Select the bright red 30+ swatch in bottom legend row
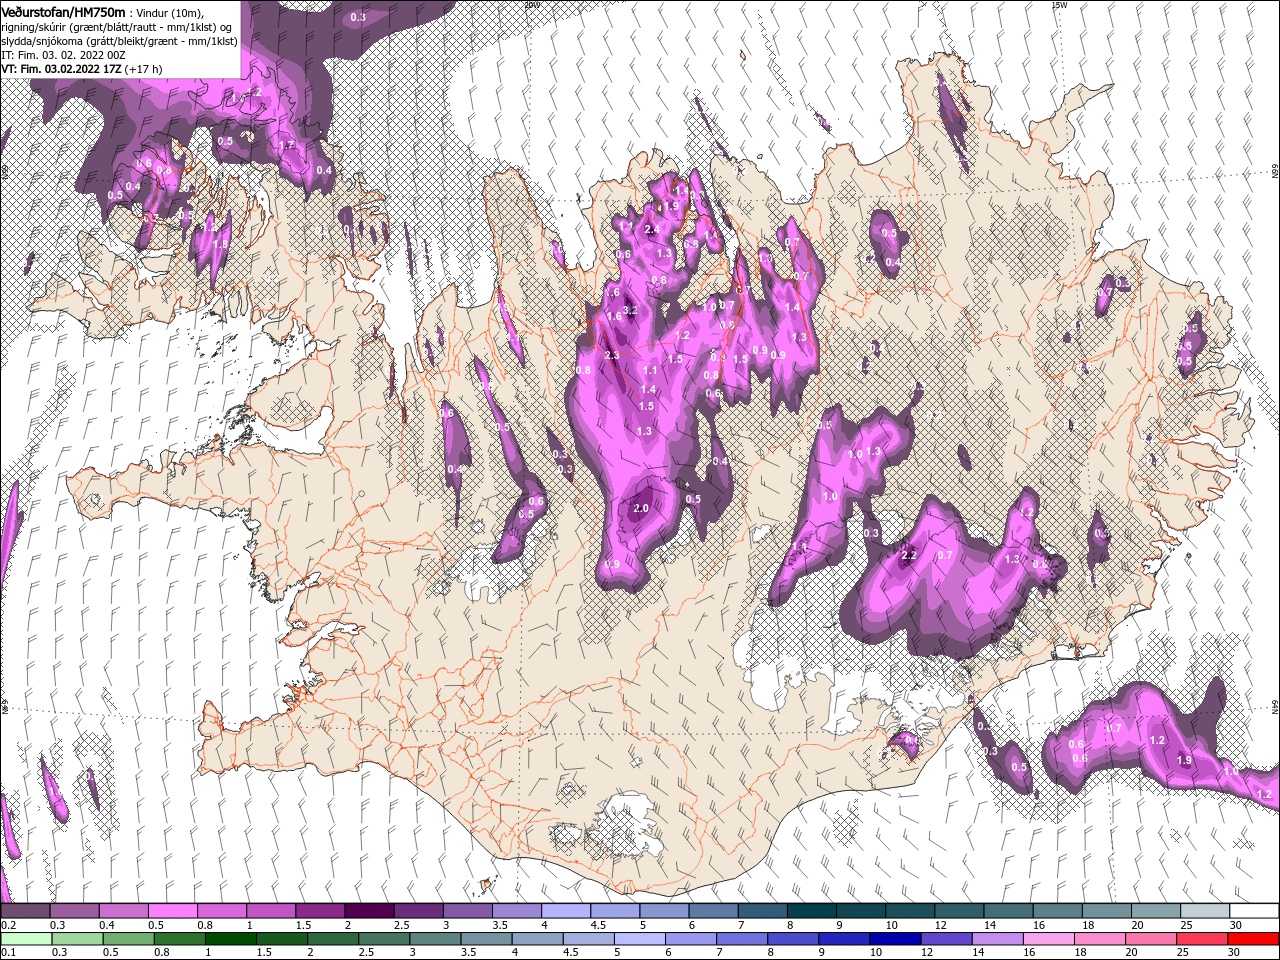Screen dimensions: 1280x960 point(1254,939)
